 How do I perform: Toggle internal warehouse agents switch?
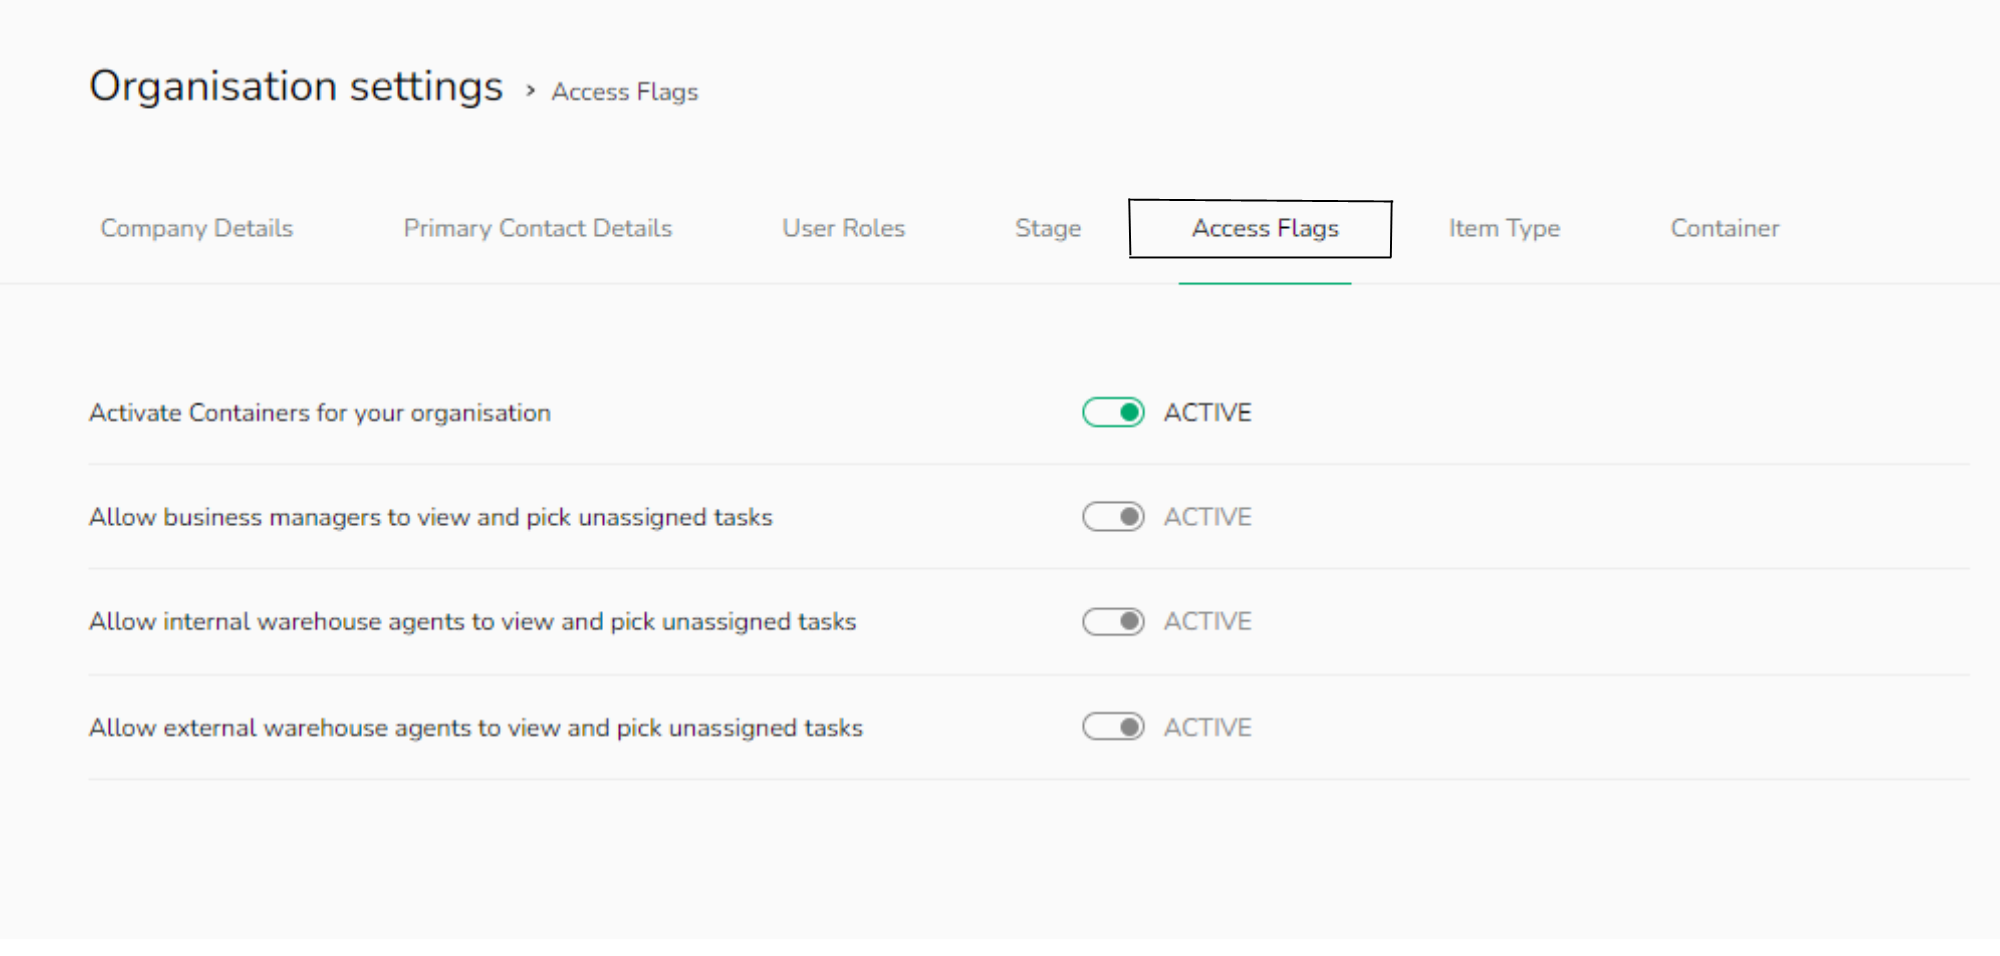coord(1113,621)
